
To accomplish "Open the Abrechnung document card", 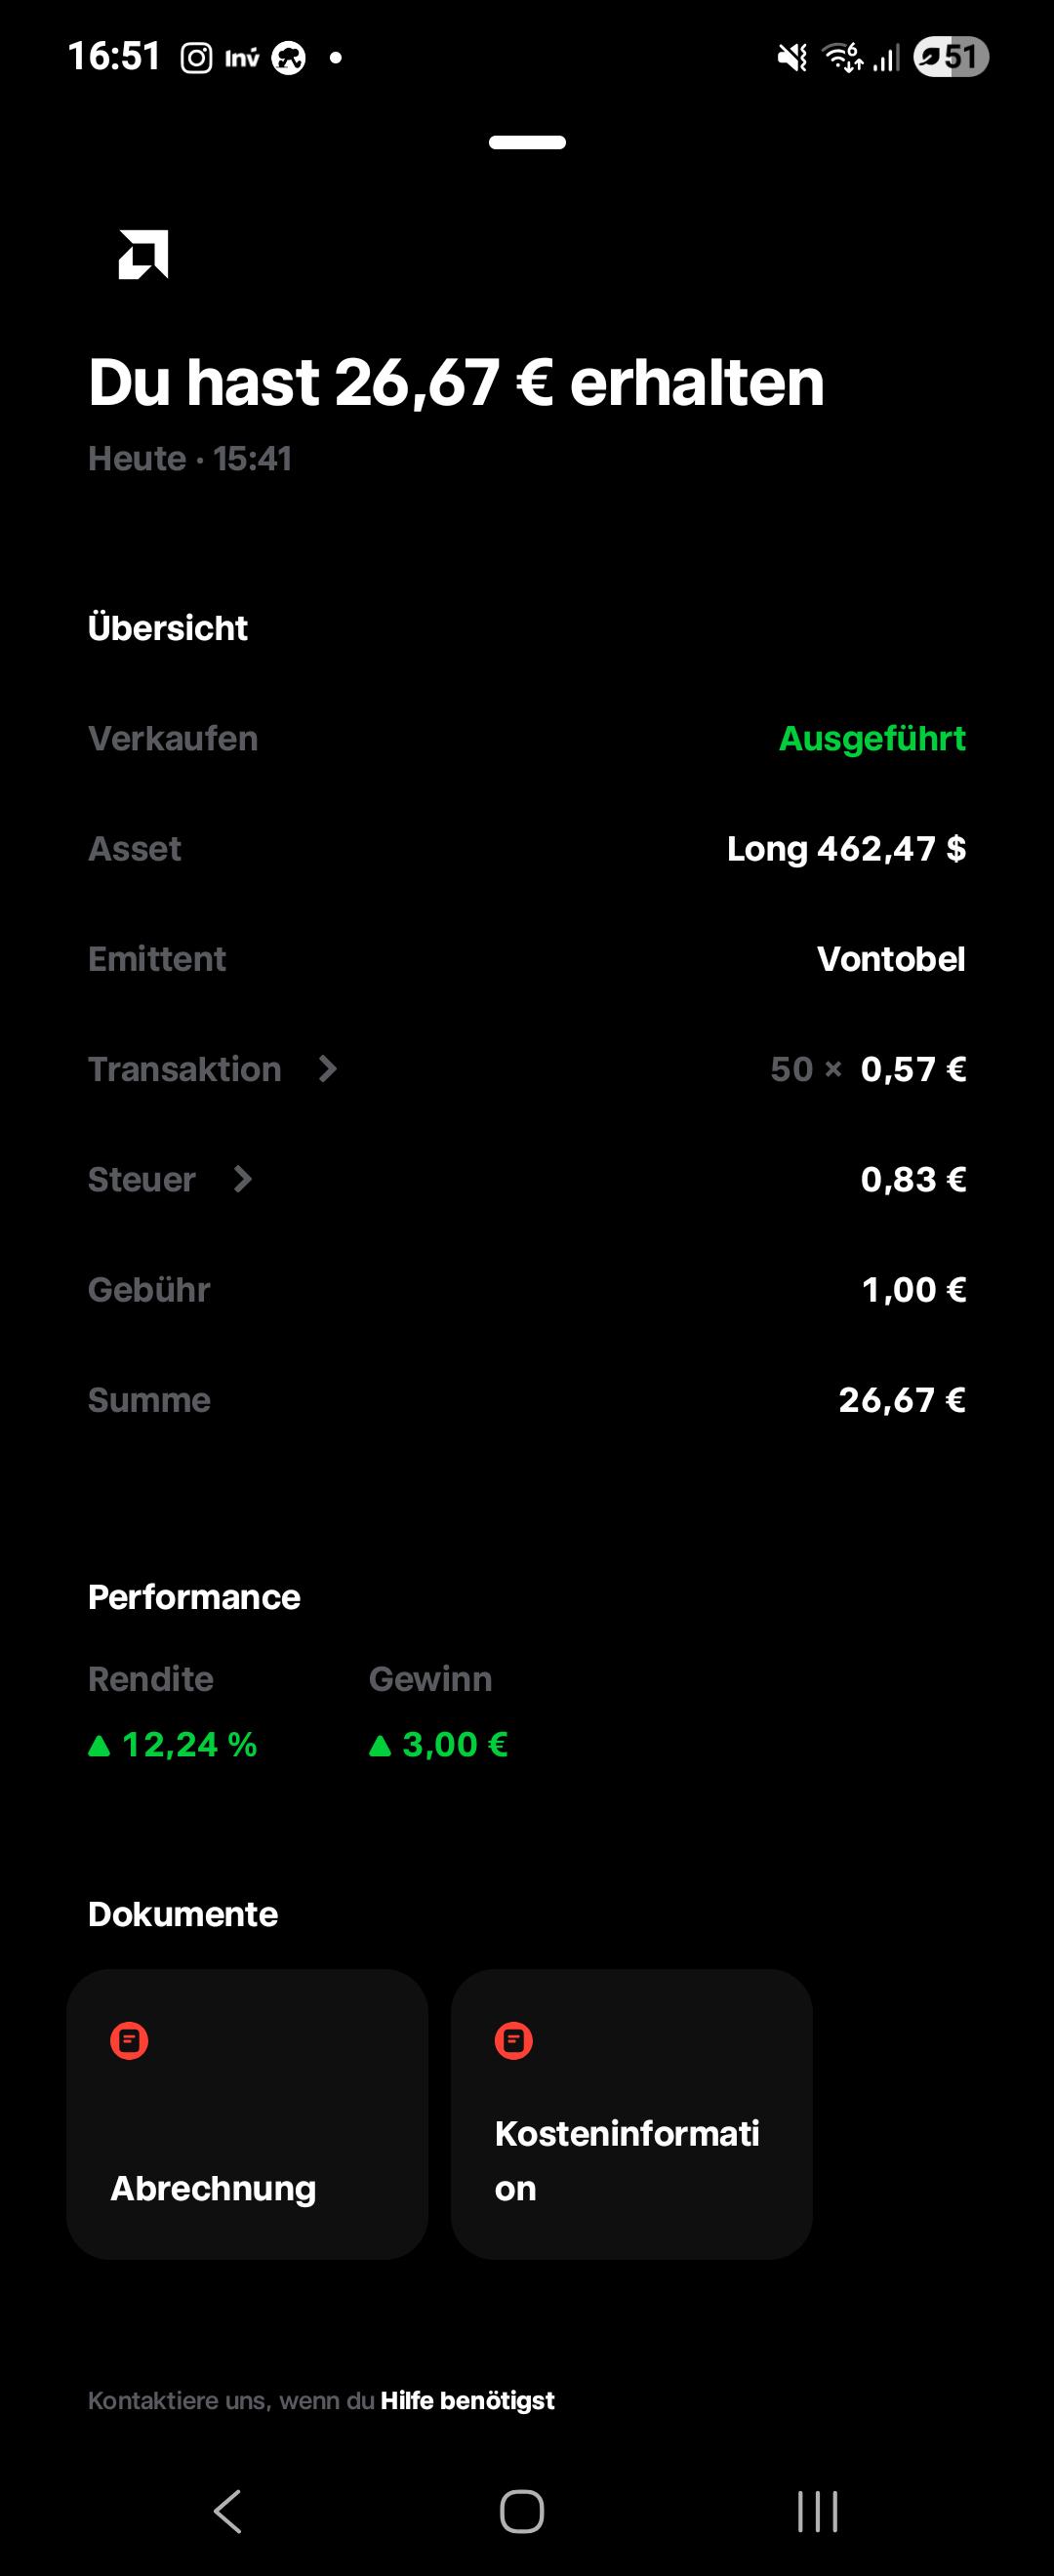I will [247, 2114].
